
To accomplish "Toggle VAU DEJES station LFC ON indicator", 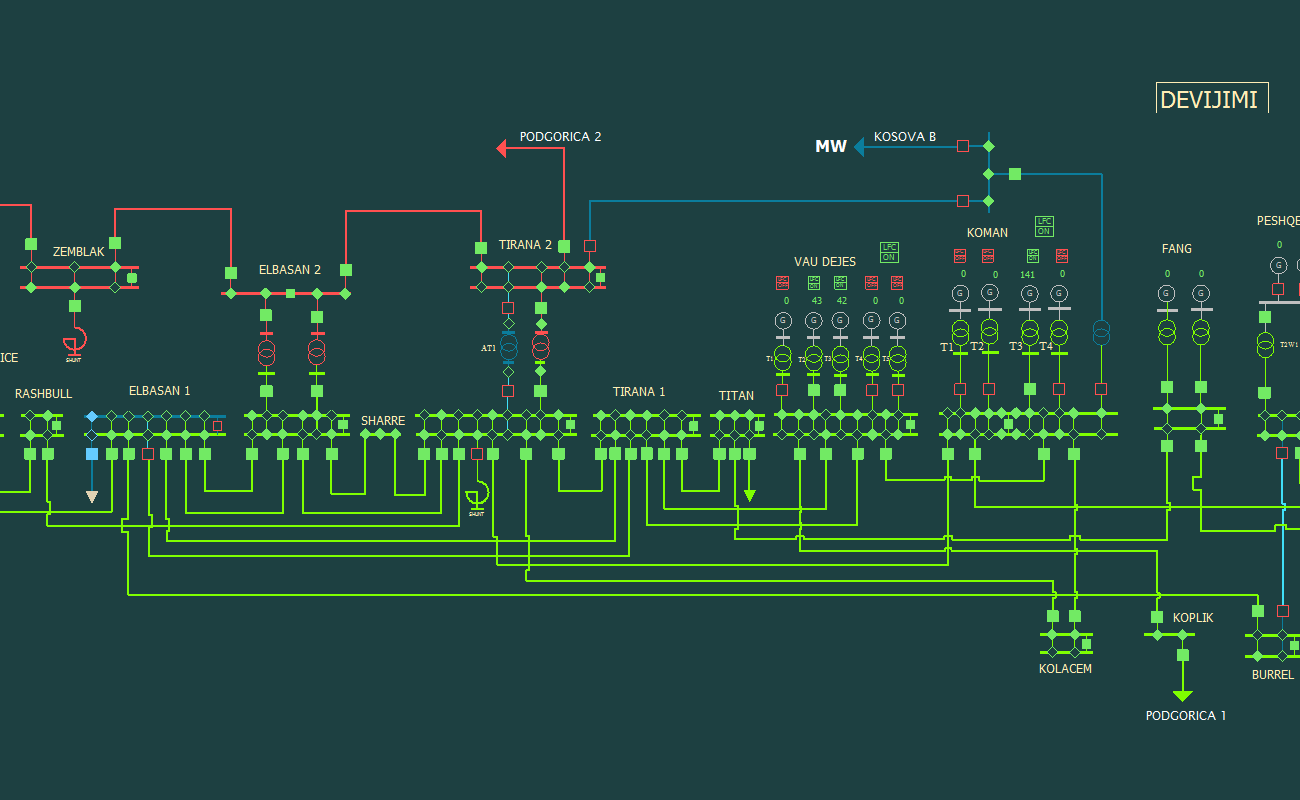I will click(x=889, y=252).
